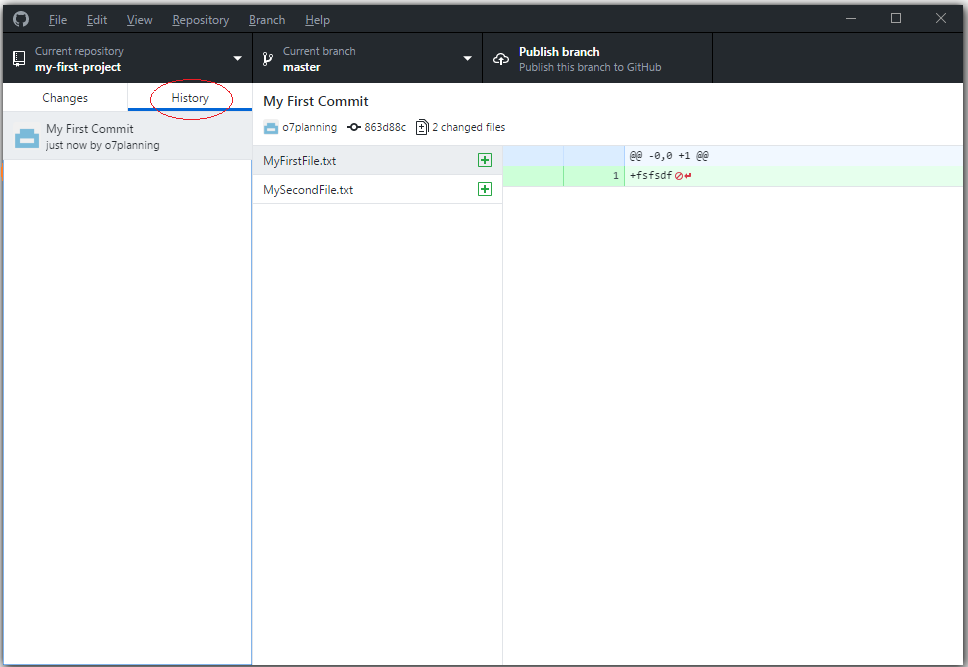Screen dimensions: 968x667
Task: Select the My First Commit history entry
Action: coord(127,136)
